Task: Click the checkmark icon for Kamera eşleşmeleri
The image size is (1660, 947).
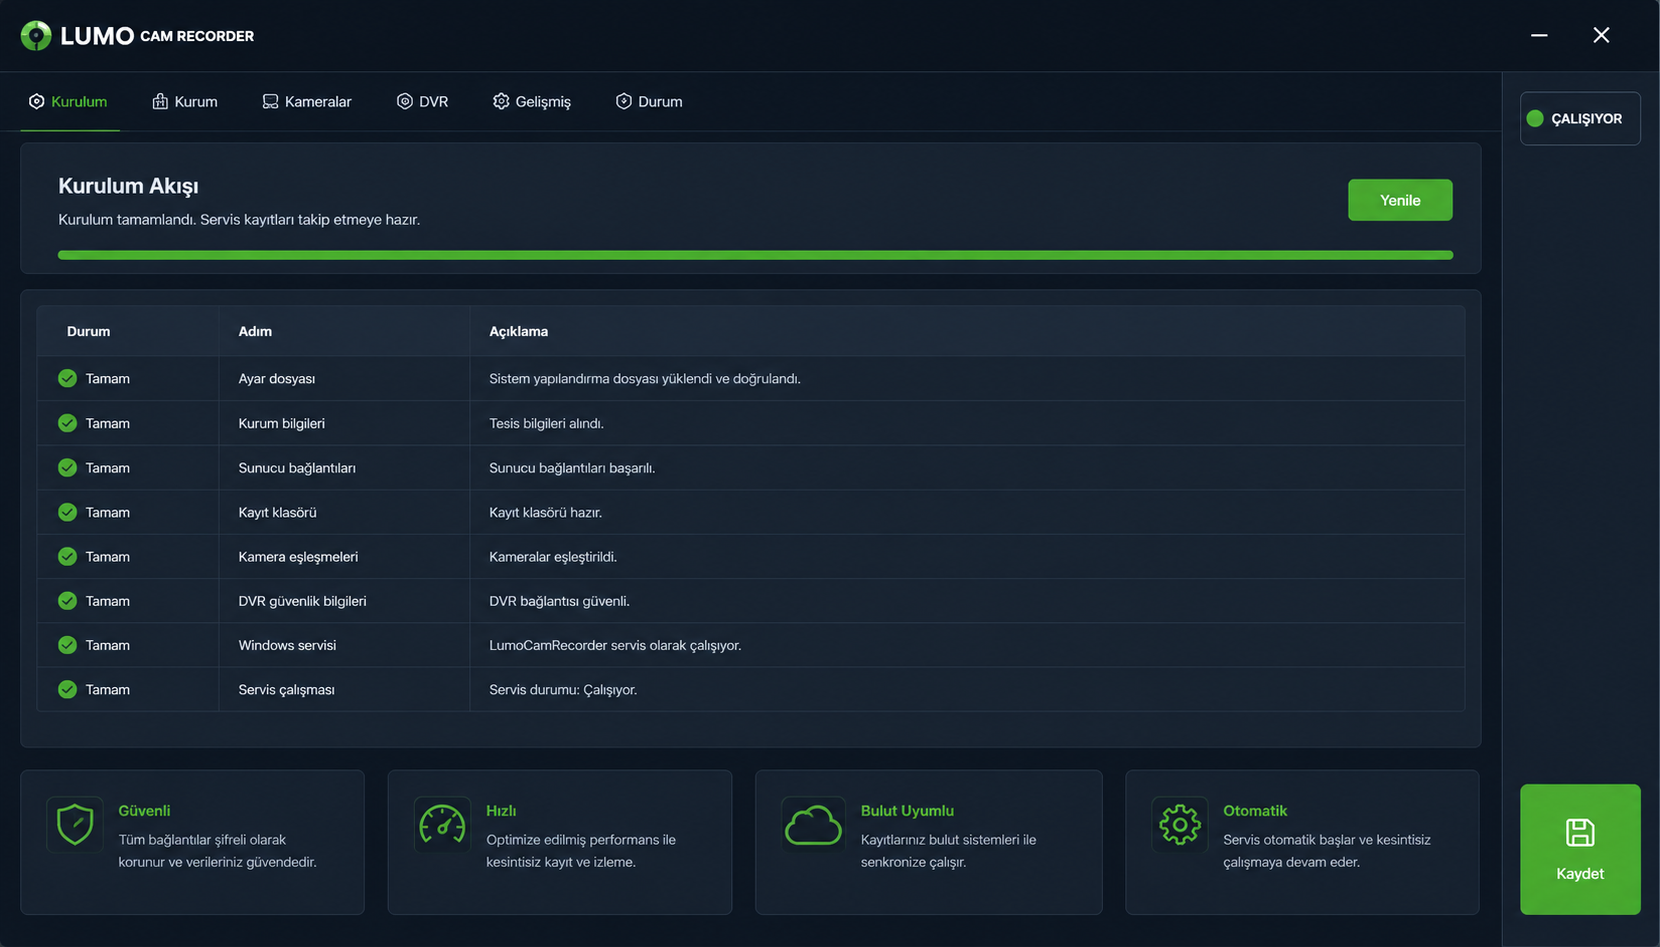Action: 67,556
